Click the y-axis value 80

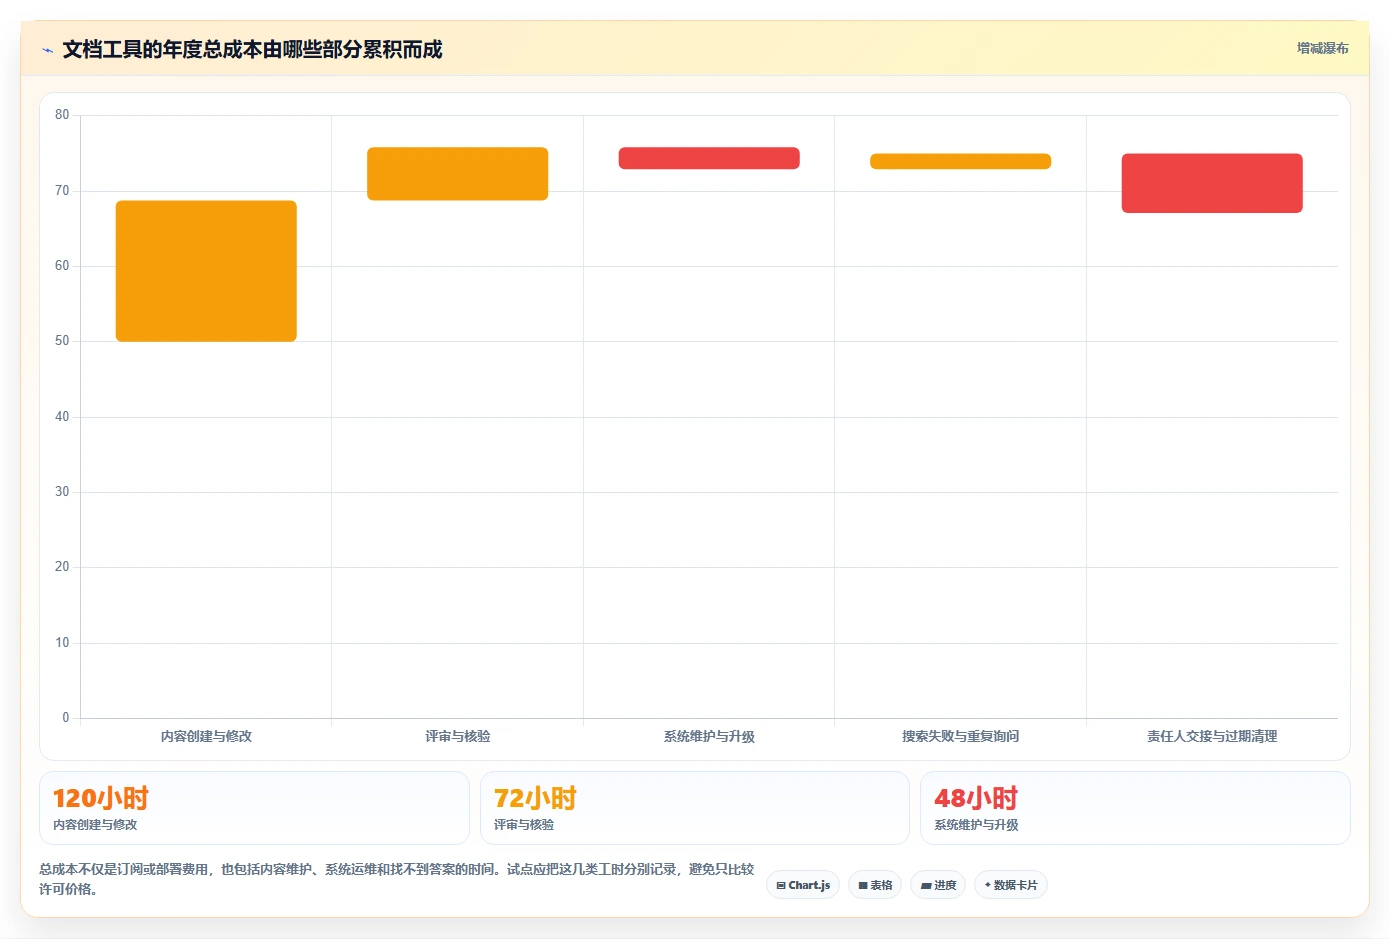coord(62,115)
